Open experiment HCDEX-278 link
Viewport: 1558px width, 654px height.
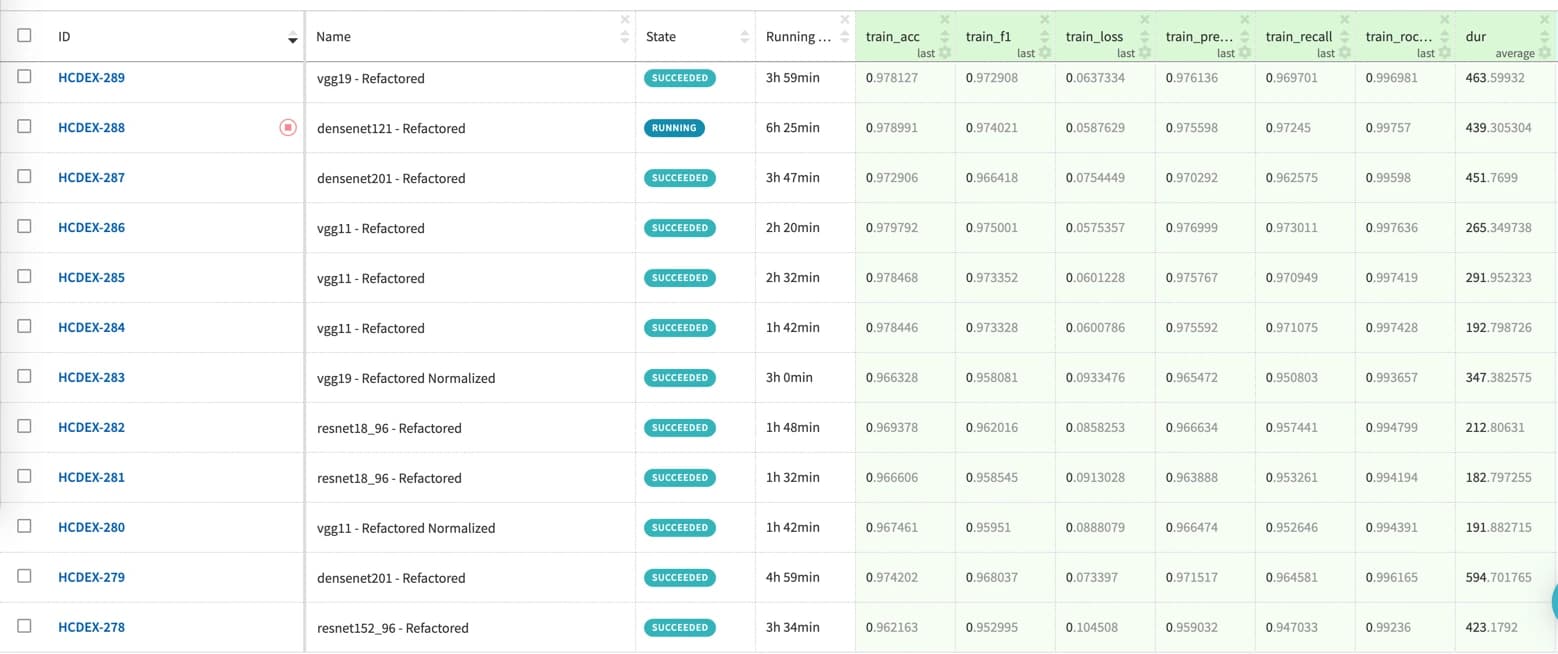(92, 627)
